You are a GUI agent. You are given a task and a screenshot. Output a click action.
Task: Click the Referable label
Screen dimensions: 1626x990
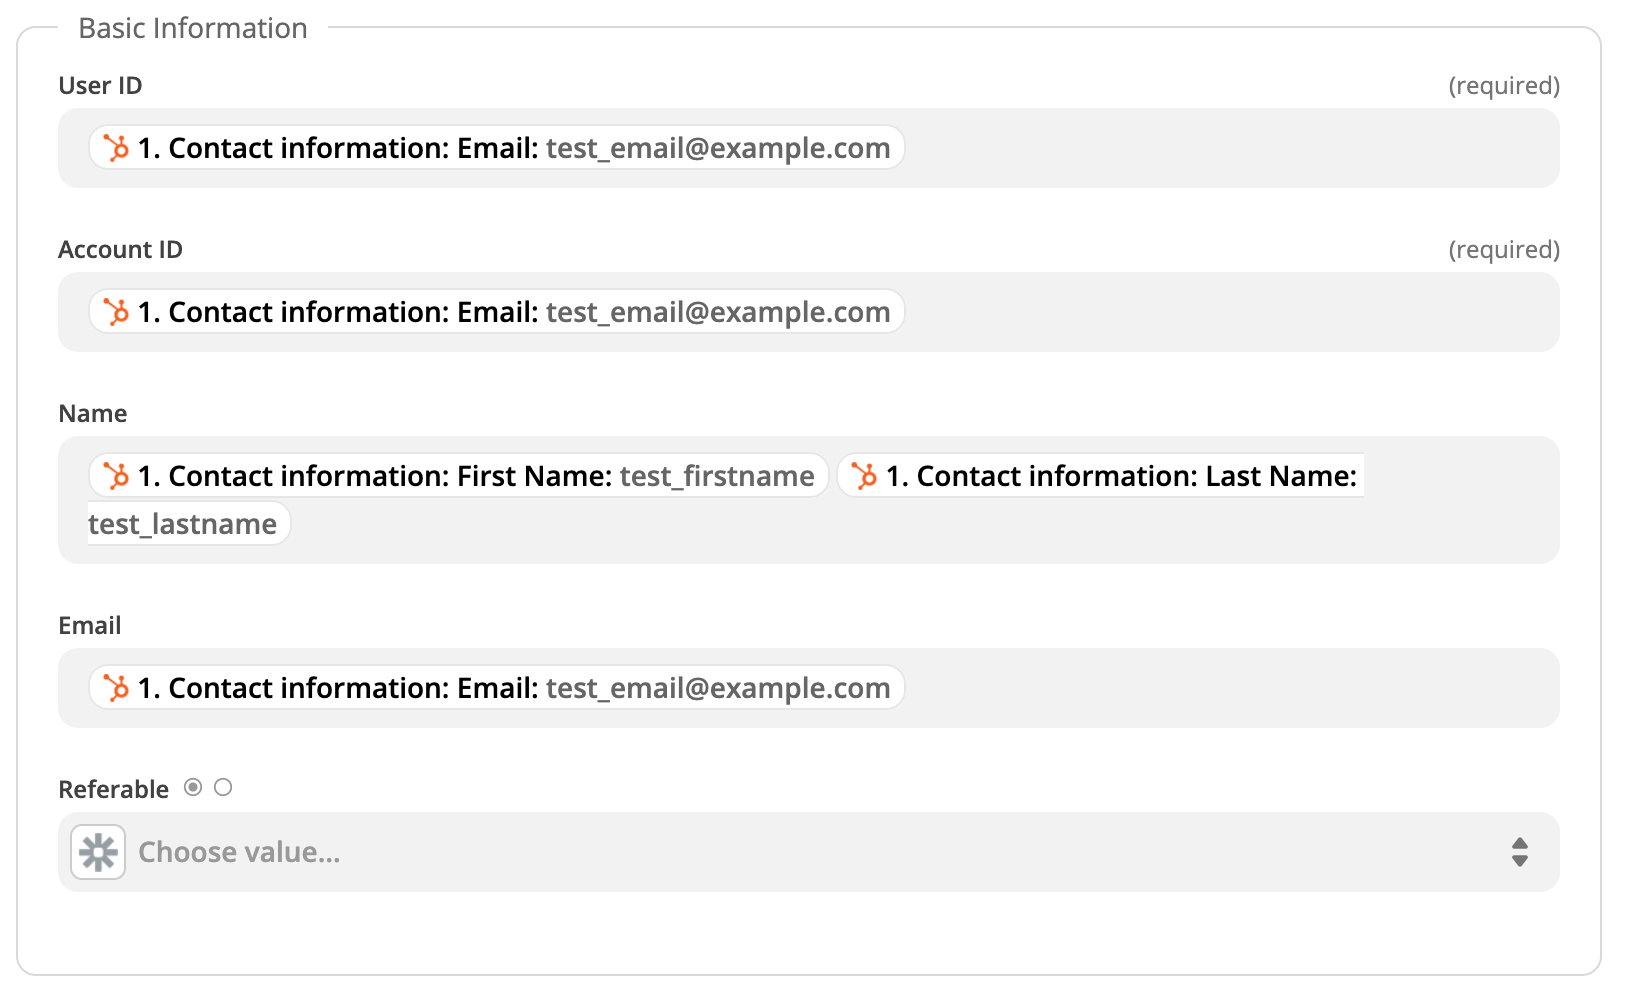(x=113, y=788)
